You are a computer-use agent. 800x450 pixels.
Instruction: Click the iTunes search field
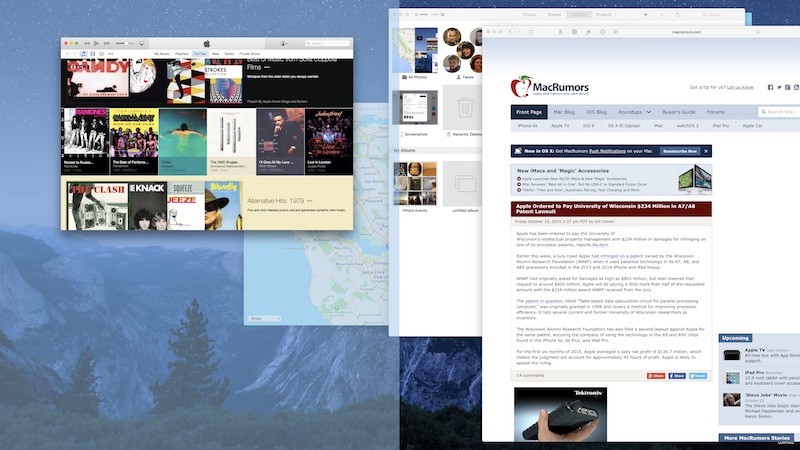(x=328, y=43)
